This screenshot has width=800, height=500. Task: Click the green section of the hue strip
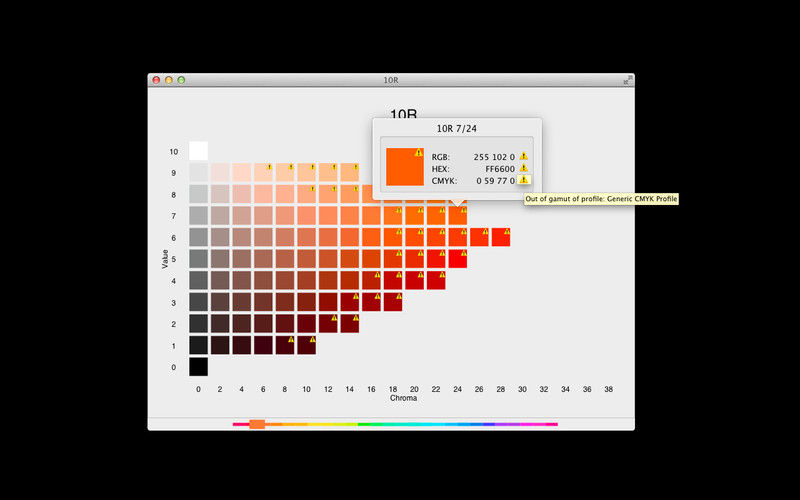[370, 424]
